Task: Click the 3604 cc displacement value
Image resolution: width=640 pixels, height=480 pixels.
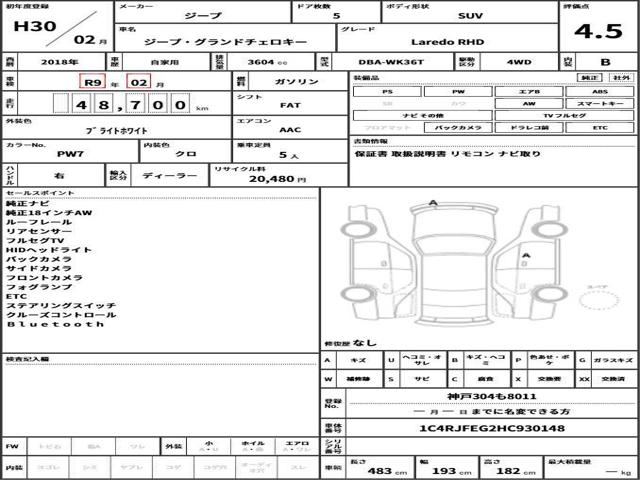Action: [x=267, y=62]
